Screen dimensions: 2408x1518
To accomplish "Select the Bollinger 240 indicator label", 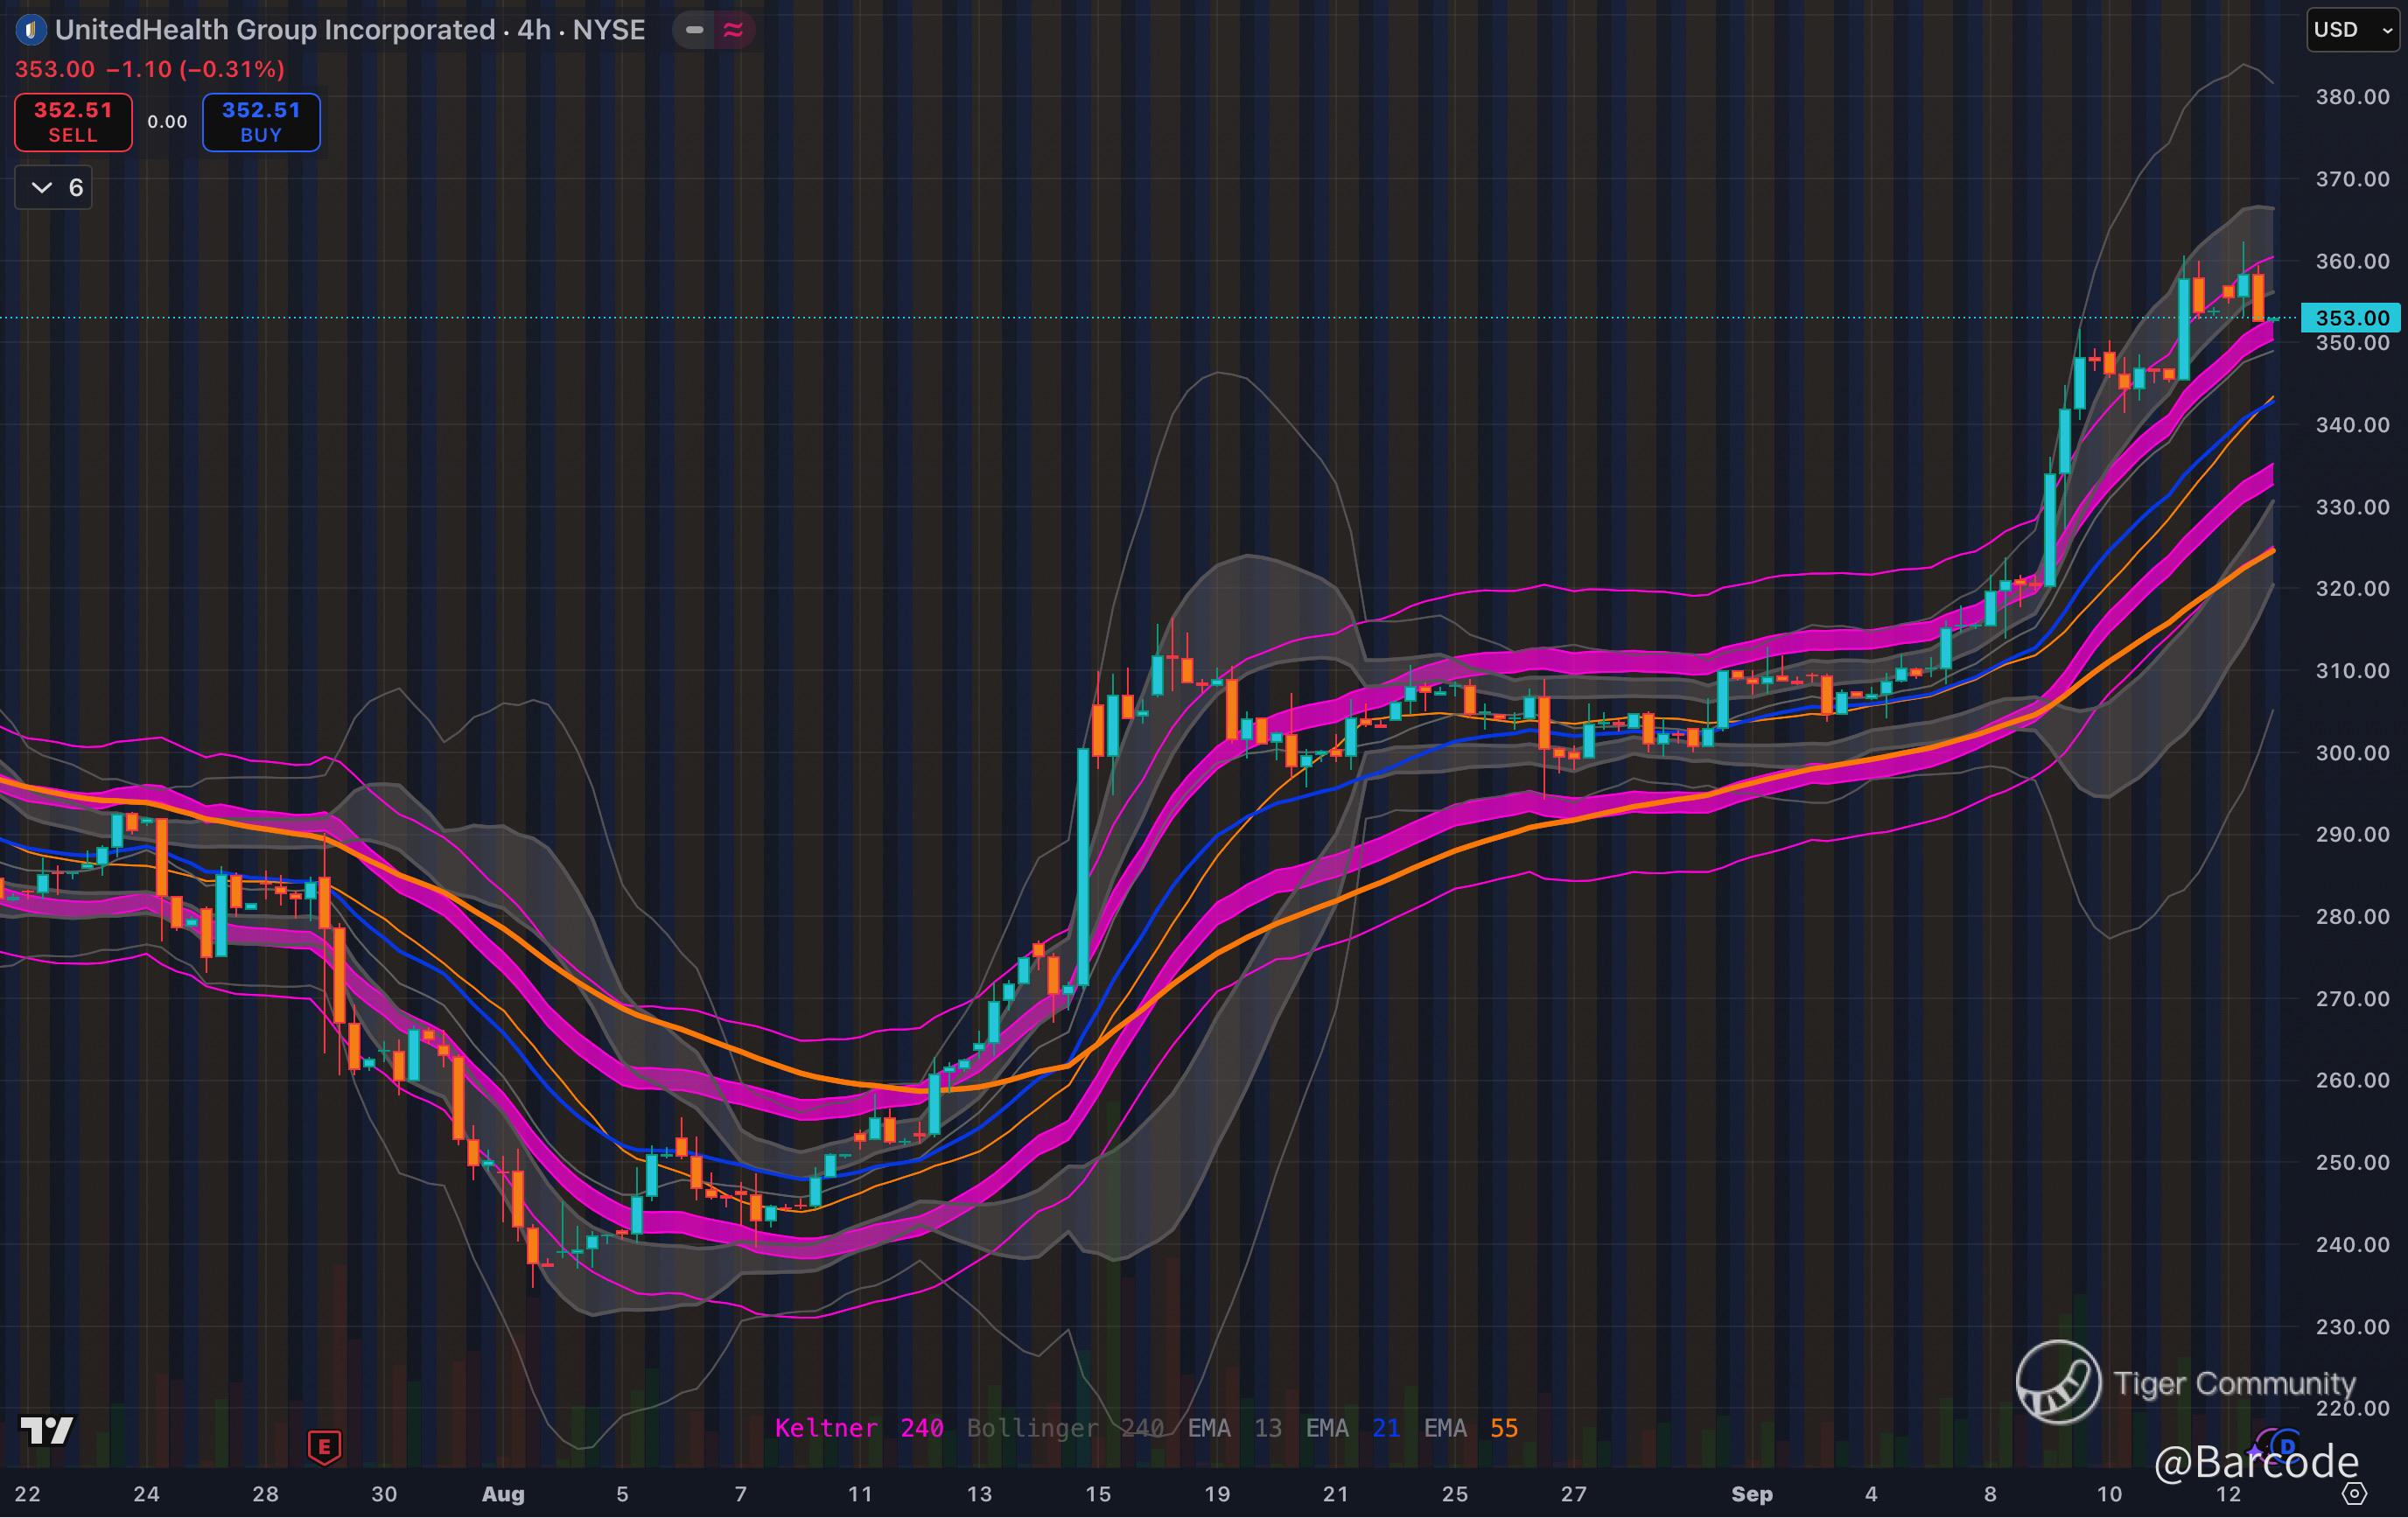I will (1065, 1428).
